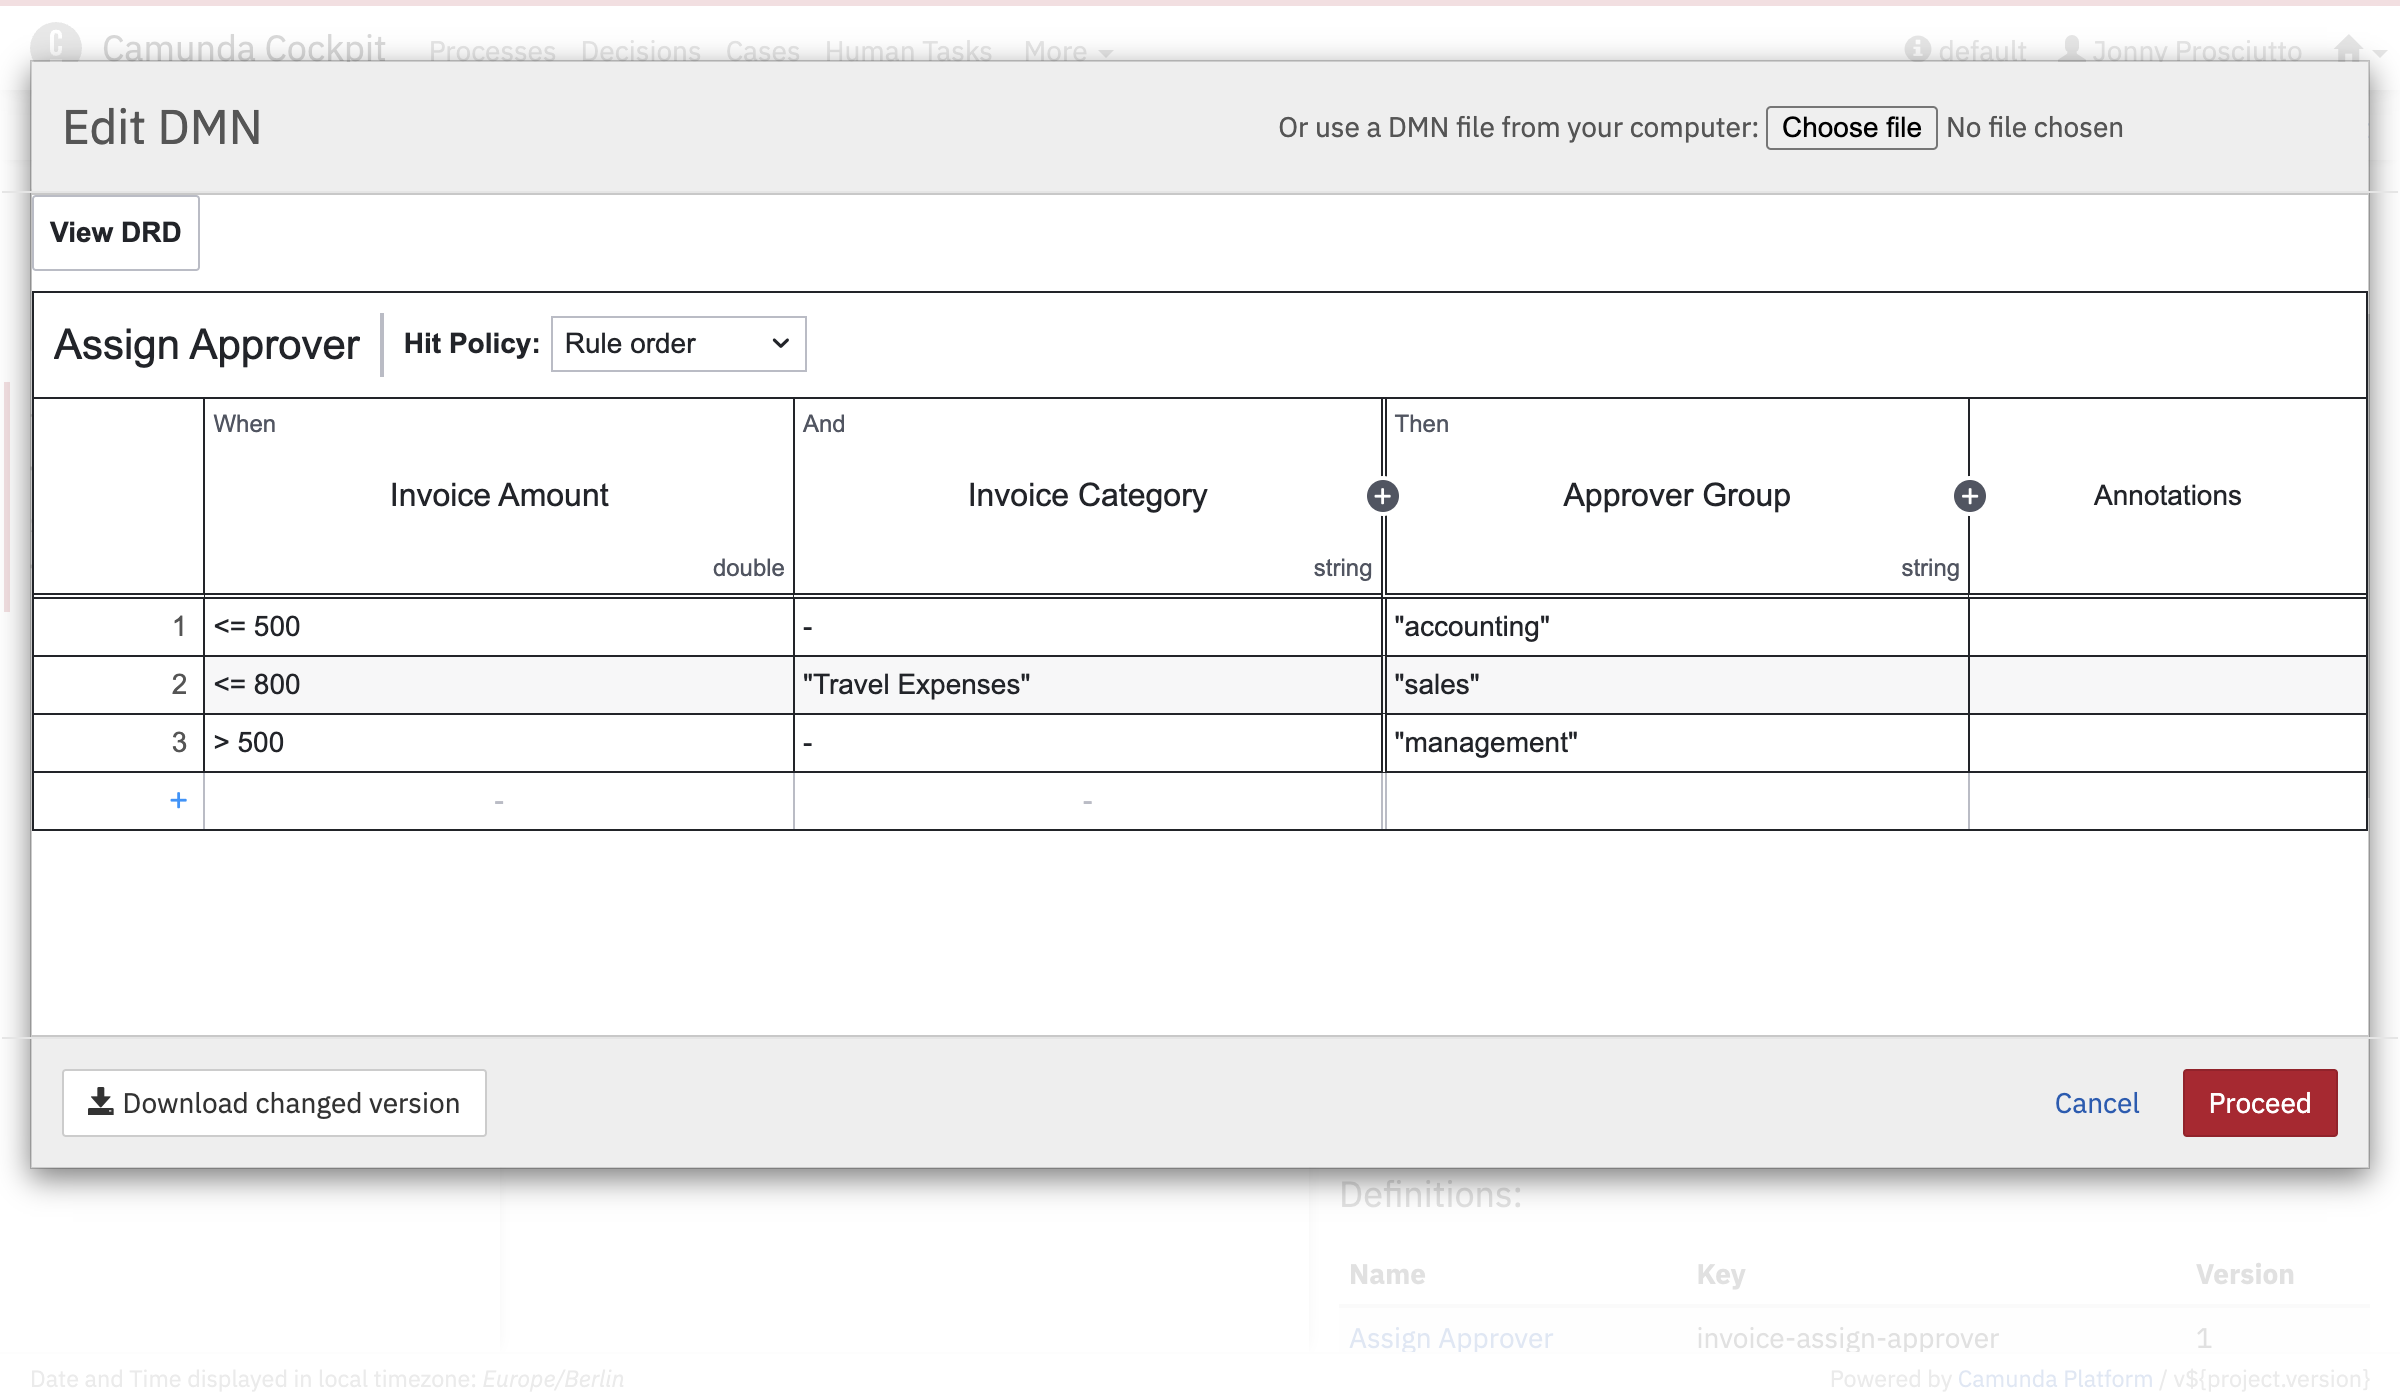Open the Human Tasks menu item
2400x1400 pixels.
(908, 51)
